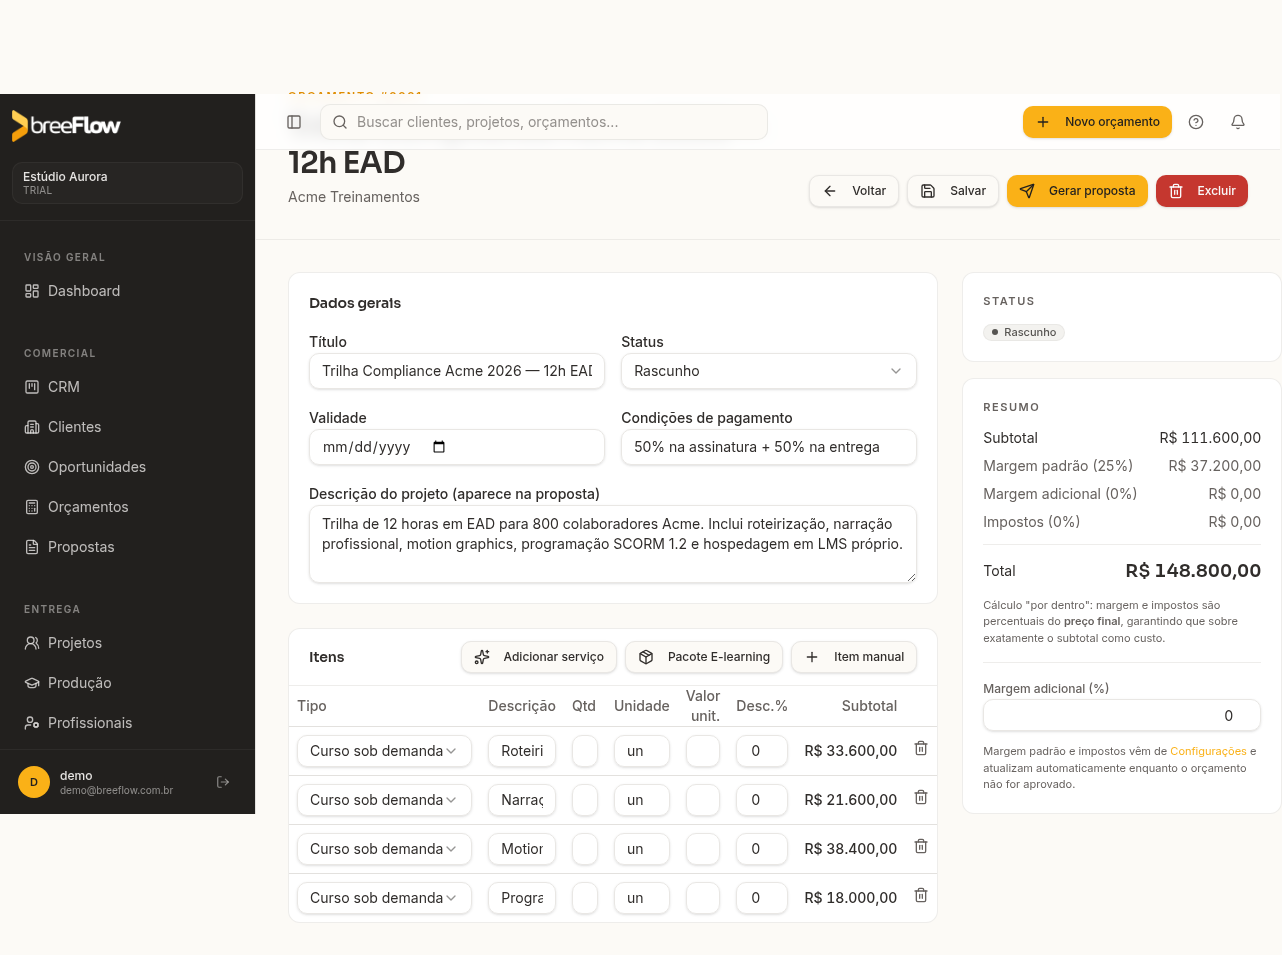
Task: Edit Desc.% field in R$ 38.400,00 row
Action: 762,849
